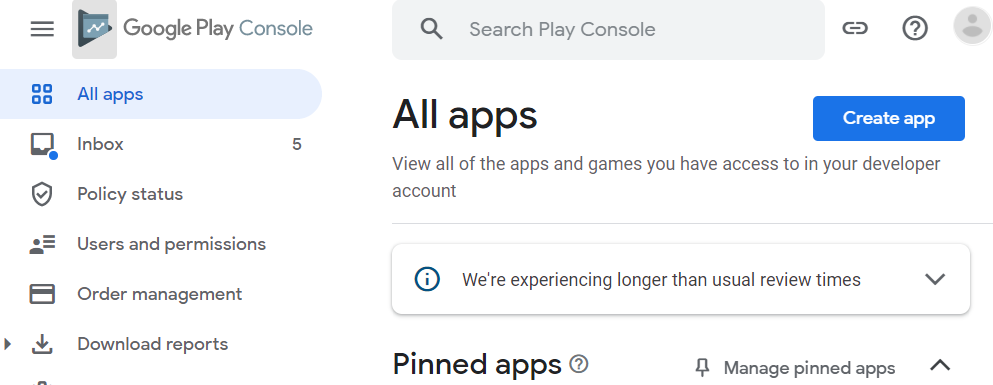The image size is (993, 385).
Task: Select All apps in the sidebar
Action: pos(161,94)
